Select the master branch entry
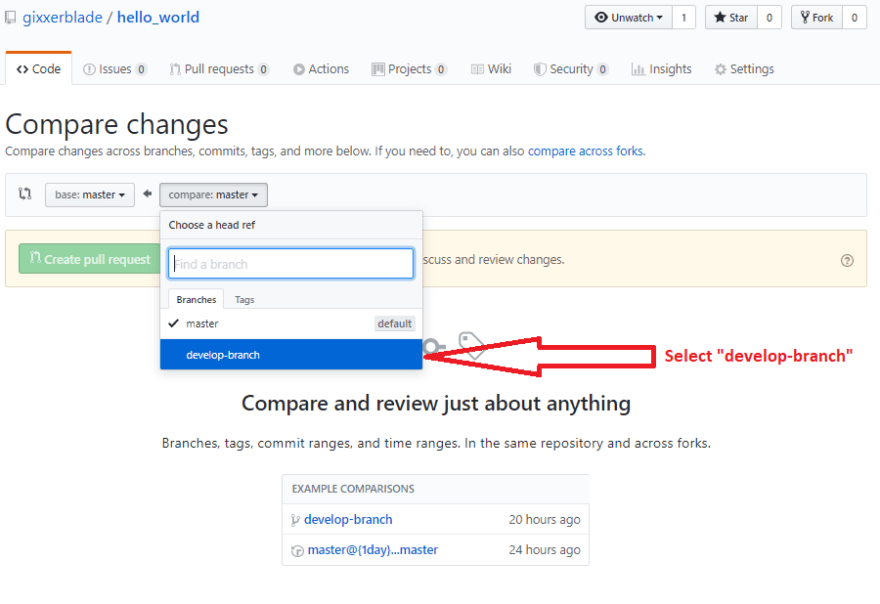Screen dimensions: 880x604 coord(291,323)
